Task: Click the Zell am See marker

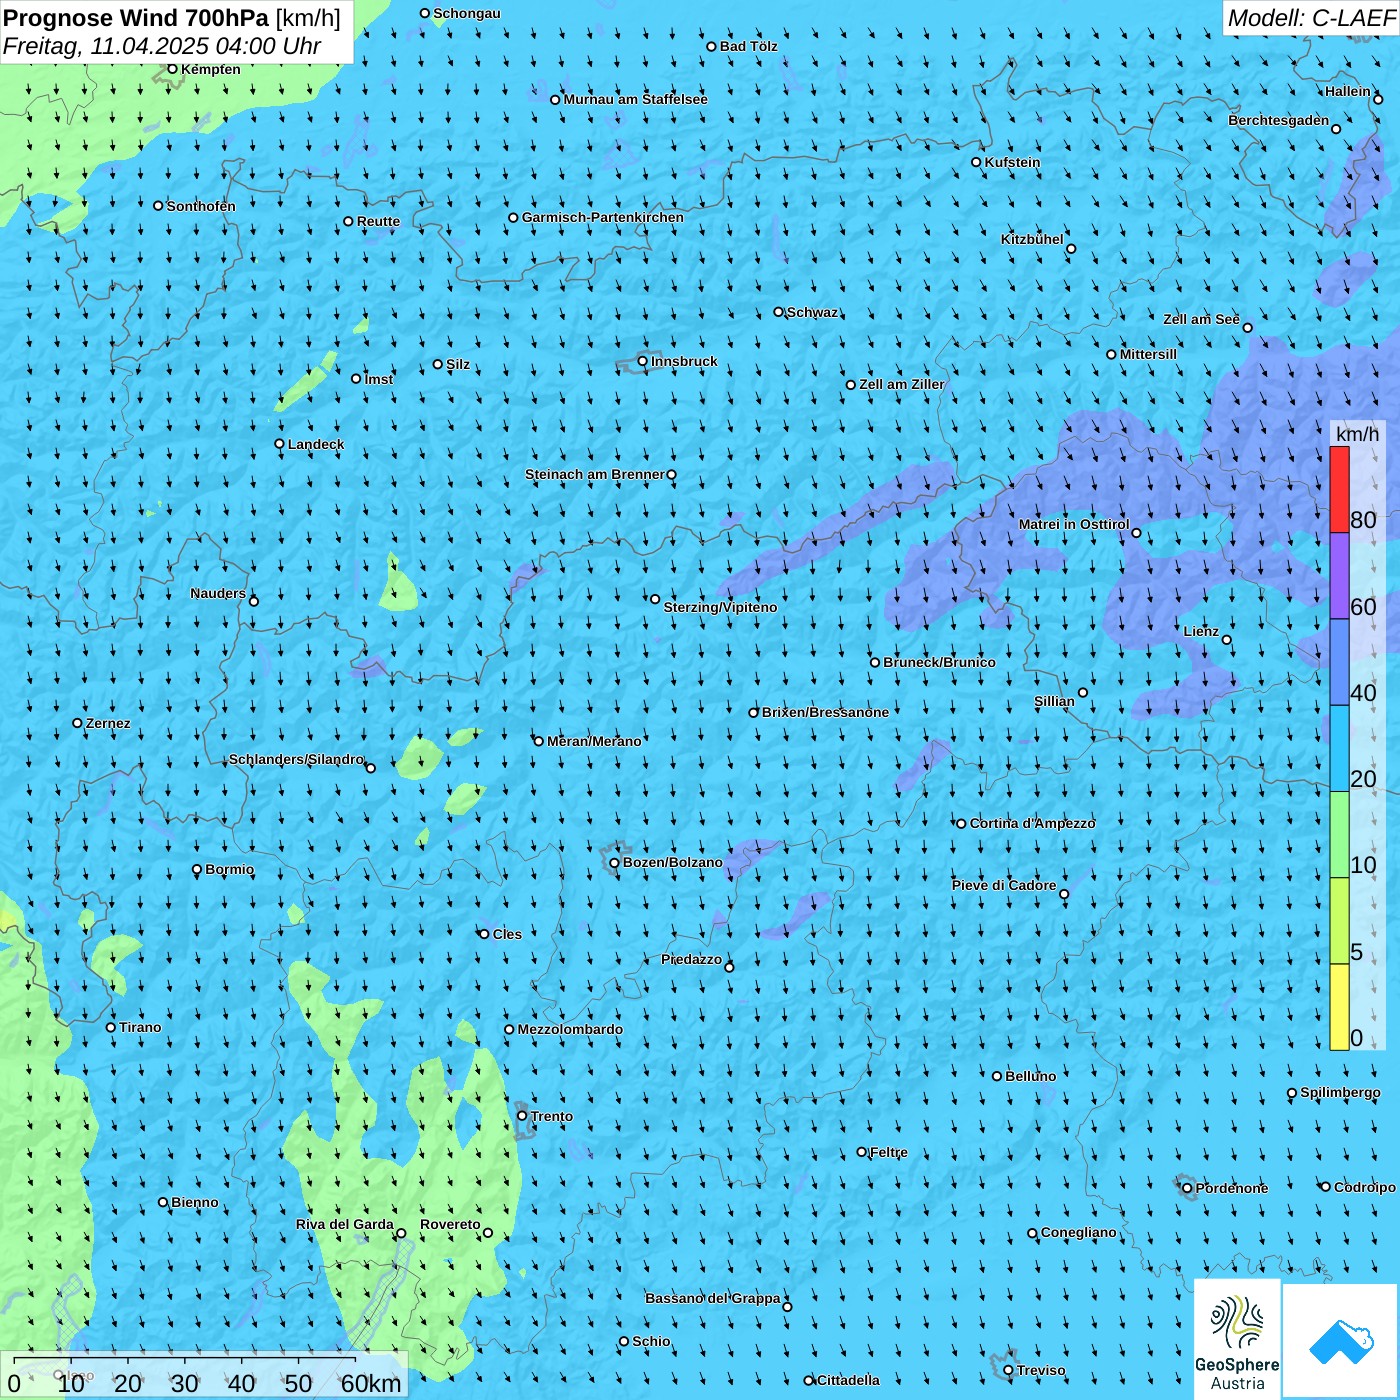Action: pos(1247,328)
